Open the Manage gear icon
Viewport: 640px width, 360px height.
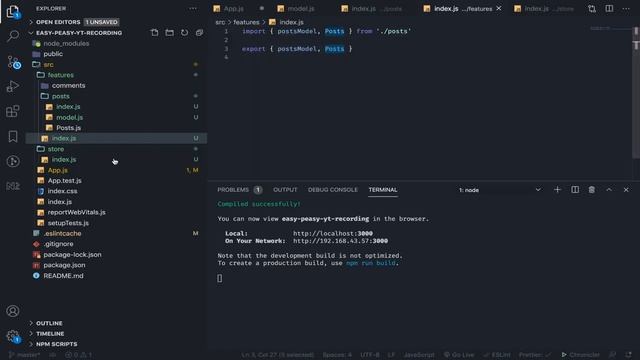tap(13, 337)
